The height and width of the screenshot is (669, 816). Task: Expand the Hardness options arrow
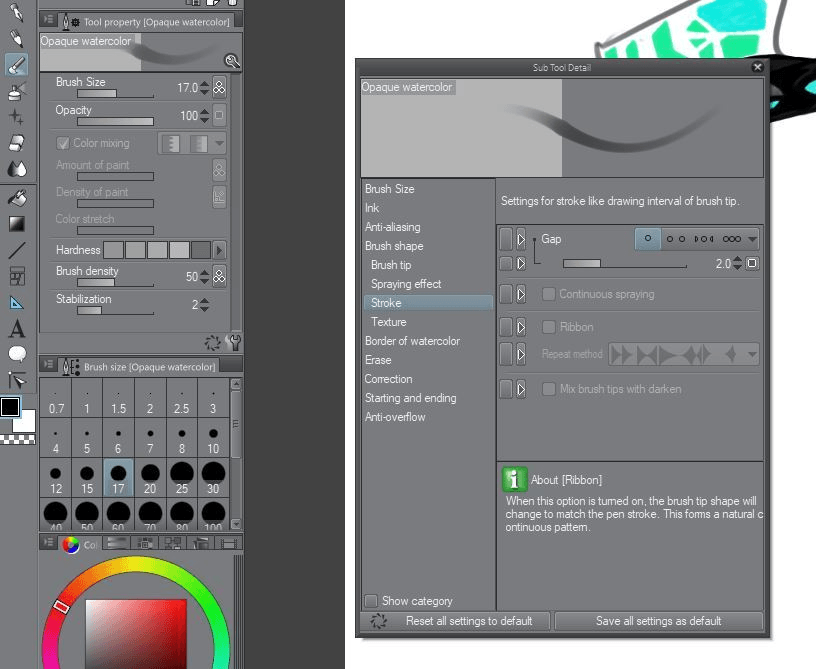coord(219,250)
